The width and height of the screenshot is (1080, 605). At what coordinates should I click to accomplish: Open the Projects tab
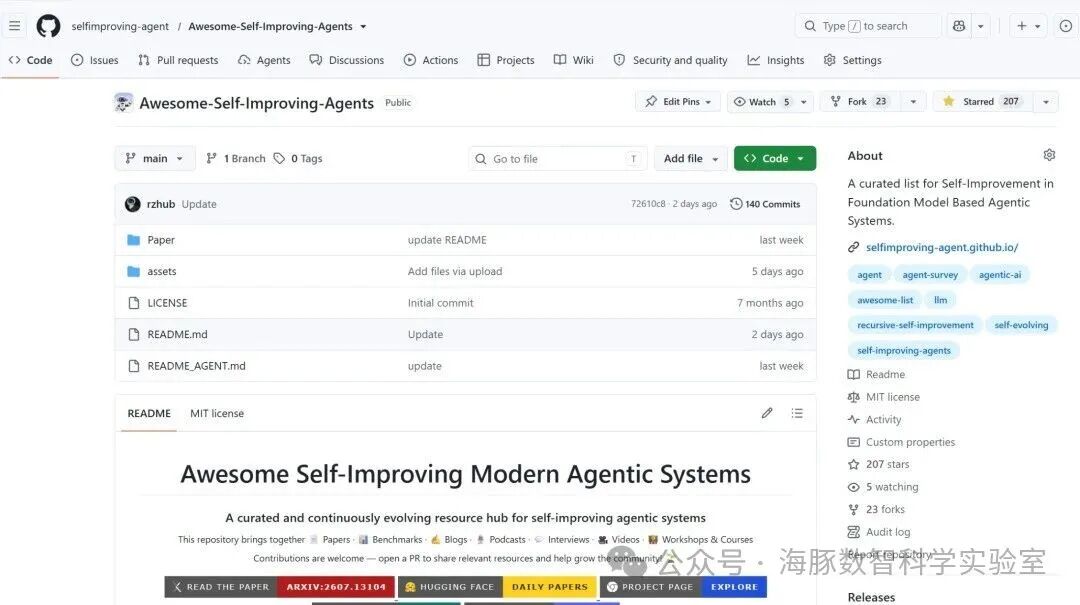pyautogui.click(x=506, y=60)
